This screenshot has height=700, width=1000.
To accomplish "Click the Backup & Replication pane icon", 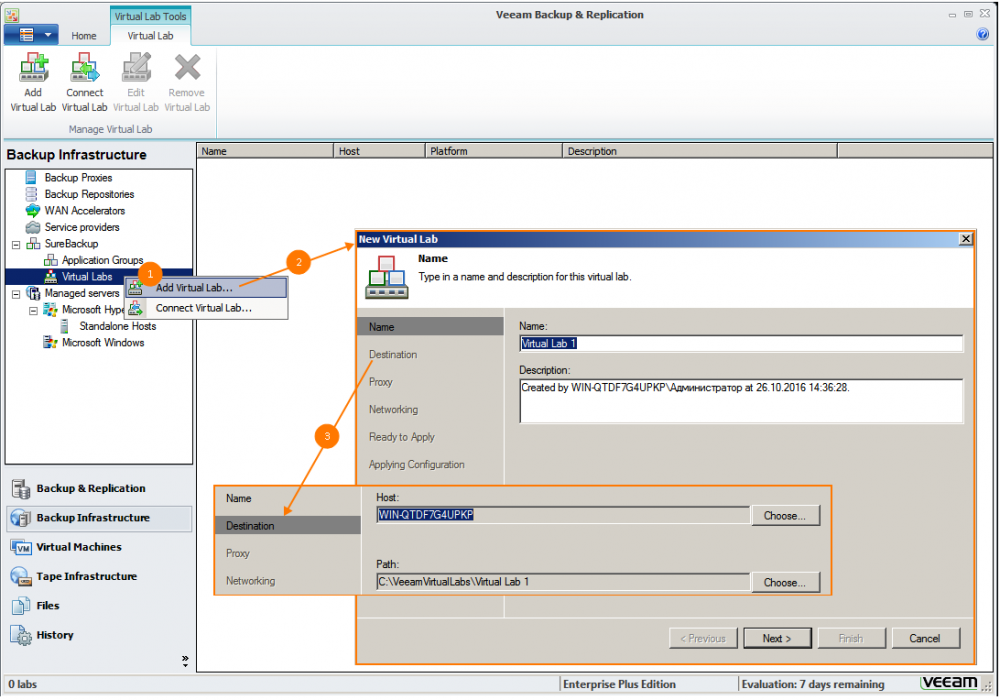I will click(21, 489).
